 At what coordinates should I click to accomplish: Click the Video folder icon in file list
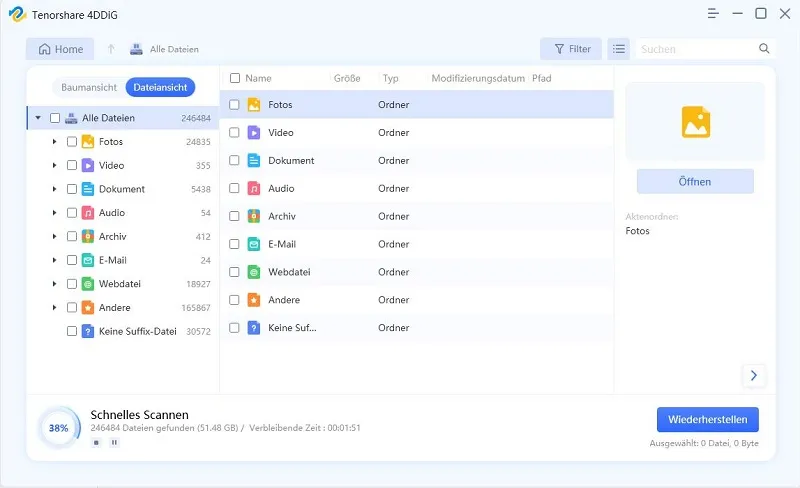[x=254, y=133]
